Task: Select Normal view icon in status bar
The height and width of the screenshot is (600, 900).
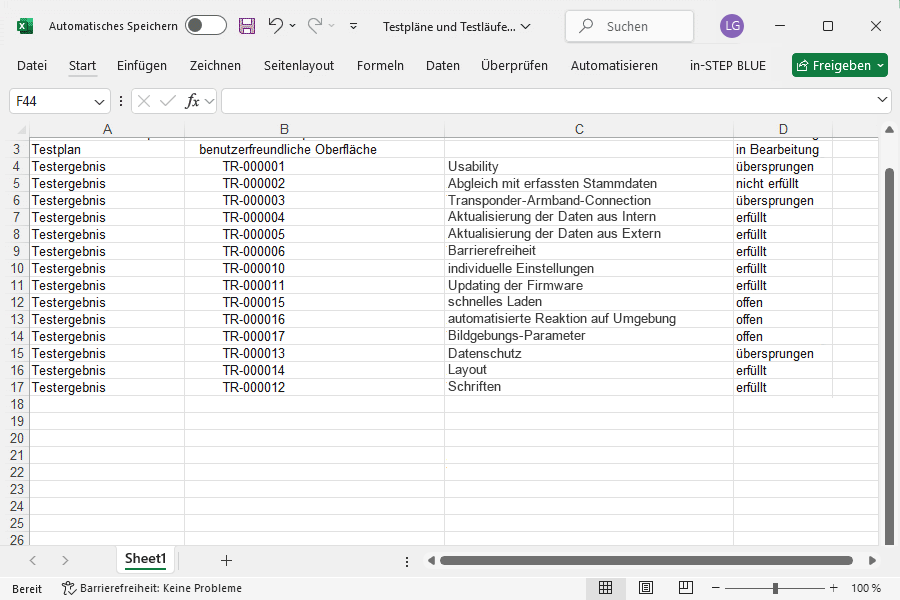Action: pyautogui.click(x=605, y=588)
